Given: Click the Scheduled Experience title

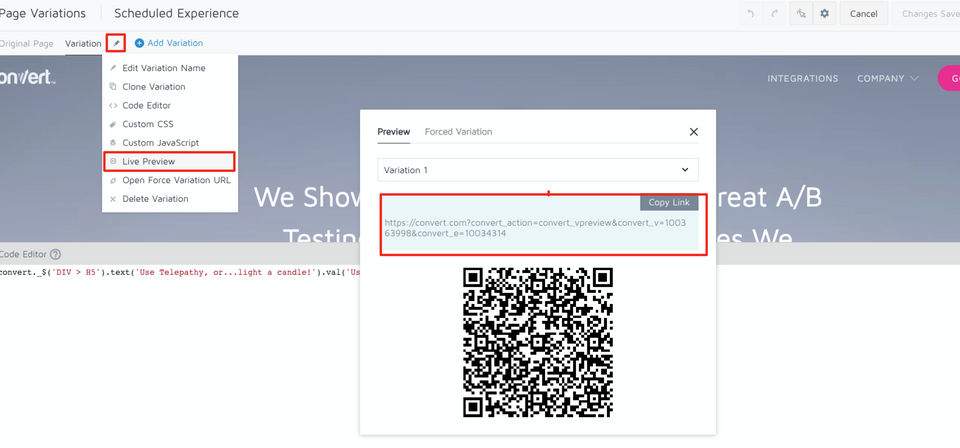Looking at the screenshot, I should [x=176, y=13].
